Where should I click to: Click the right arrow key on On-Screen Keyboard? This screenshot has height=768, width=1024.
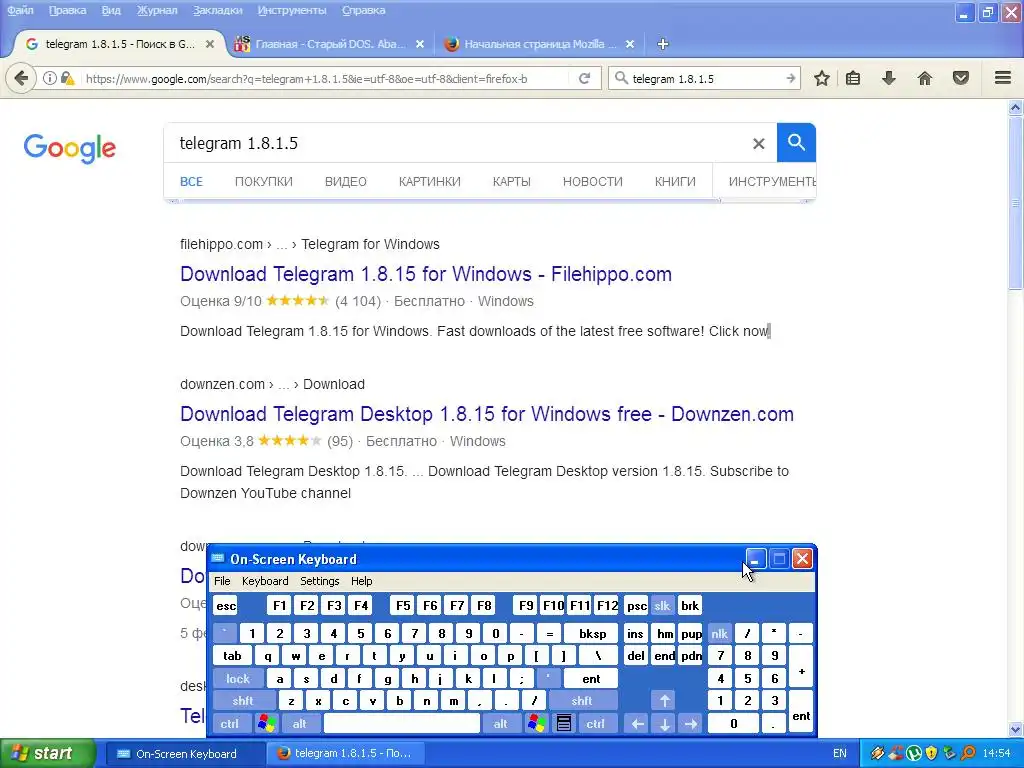click(x=691, y=724)
